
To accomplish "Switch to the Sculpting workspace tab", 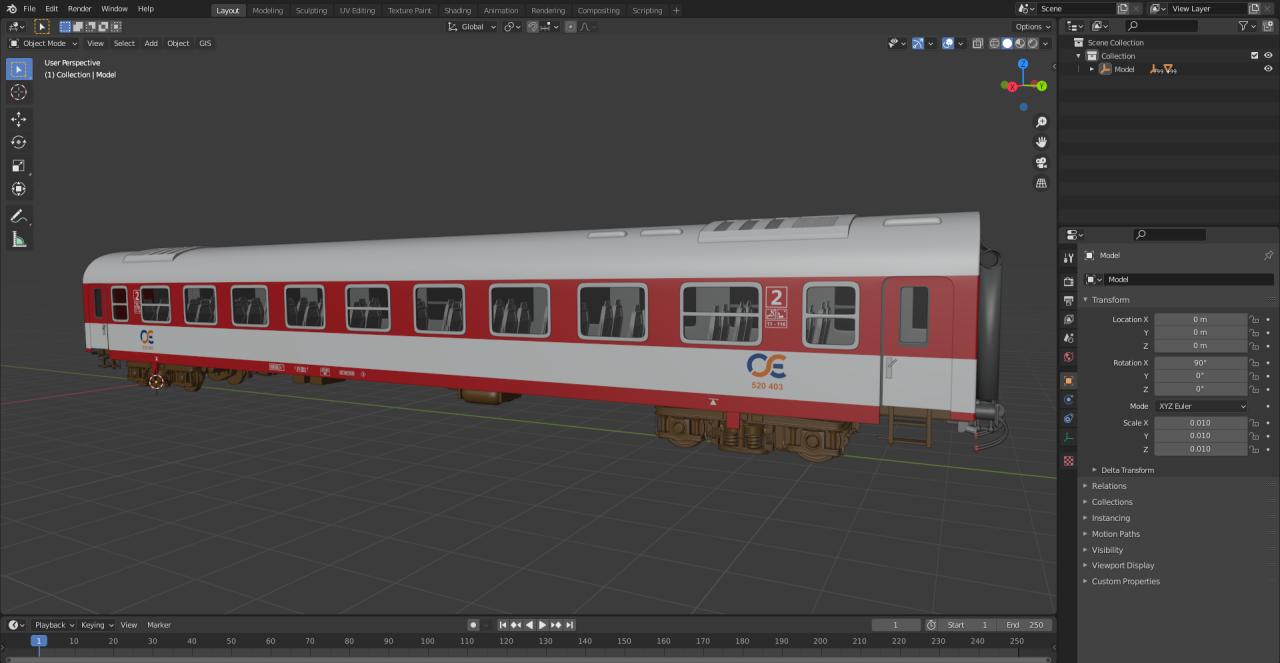I will click(x=310, y=10).
